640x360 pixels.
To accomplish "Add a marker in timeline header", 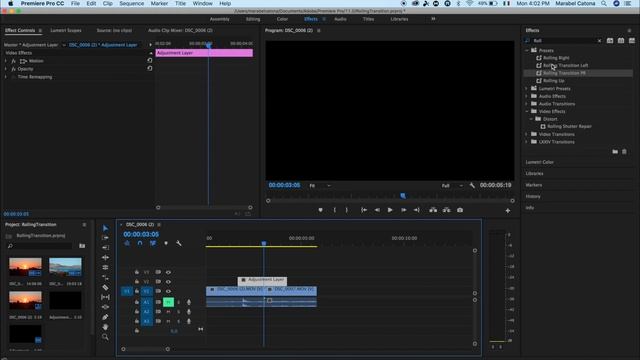I will point(166,243).
